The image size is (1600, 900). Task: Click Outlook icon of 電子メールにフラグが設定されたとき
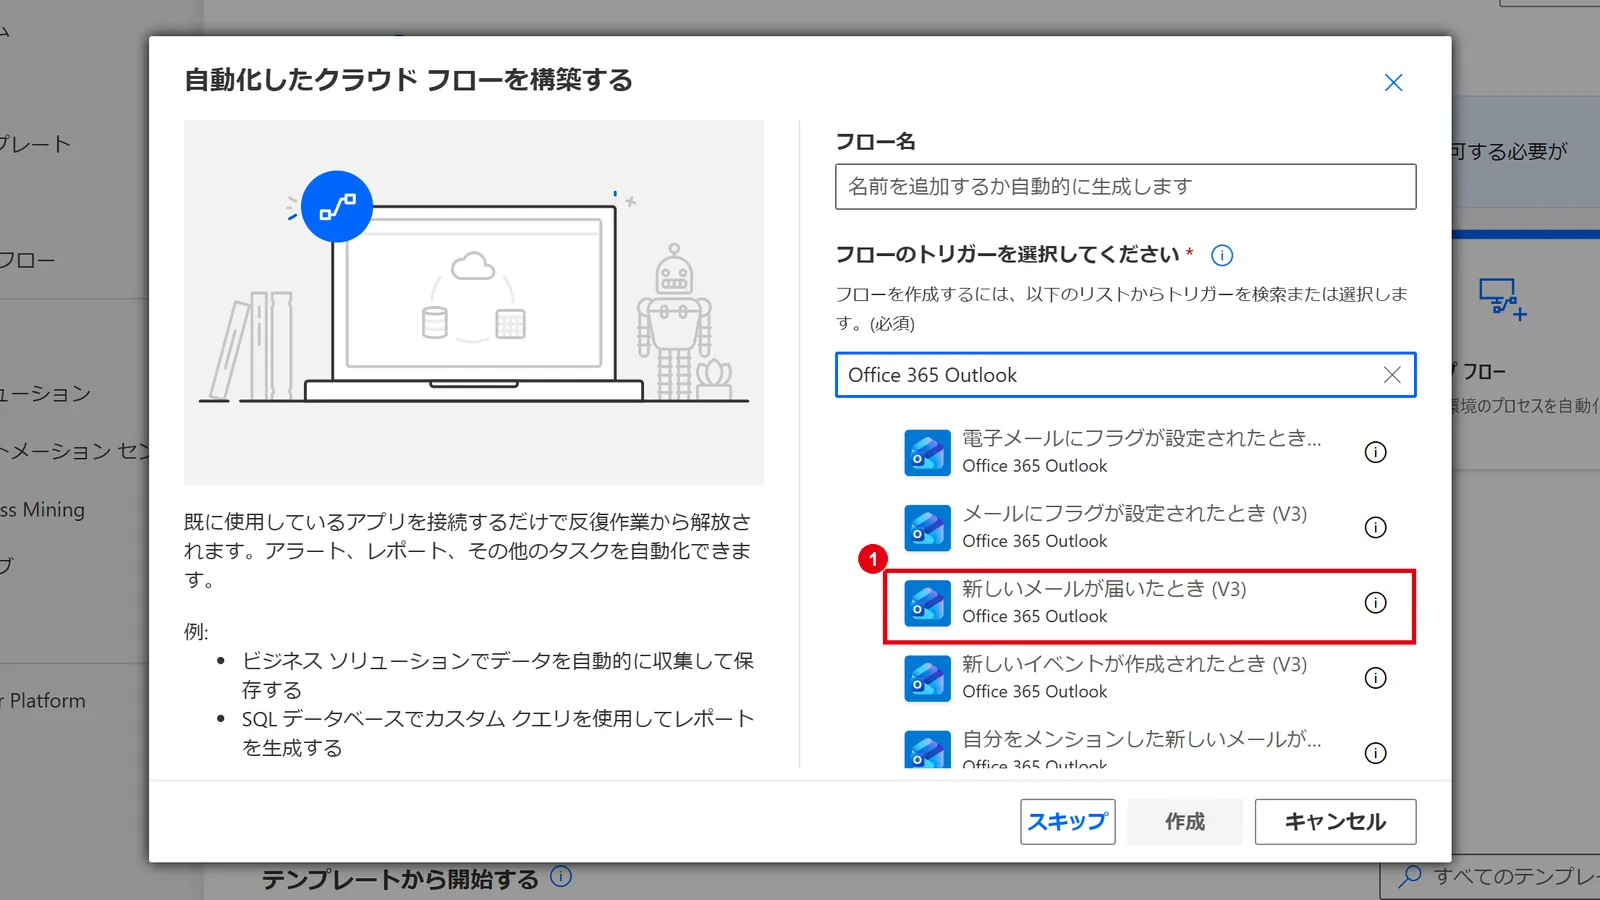click(927, 453)
